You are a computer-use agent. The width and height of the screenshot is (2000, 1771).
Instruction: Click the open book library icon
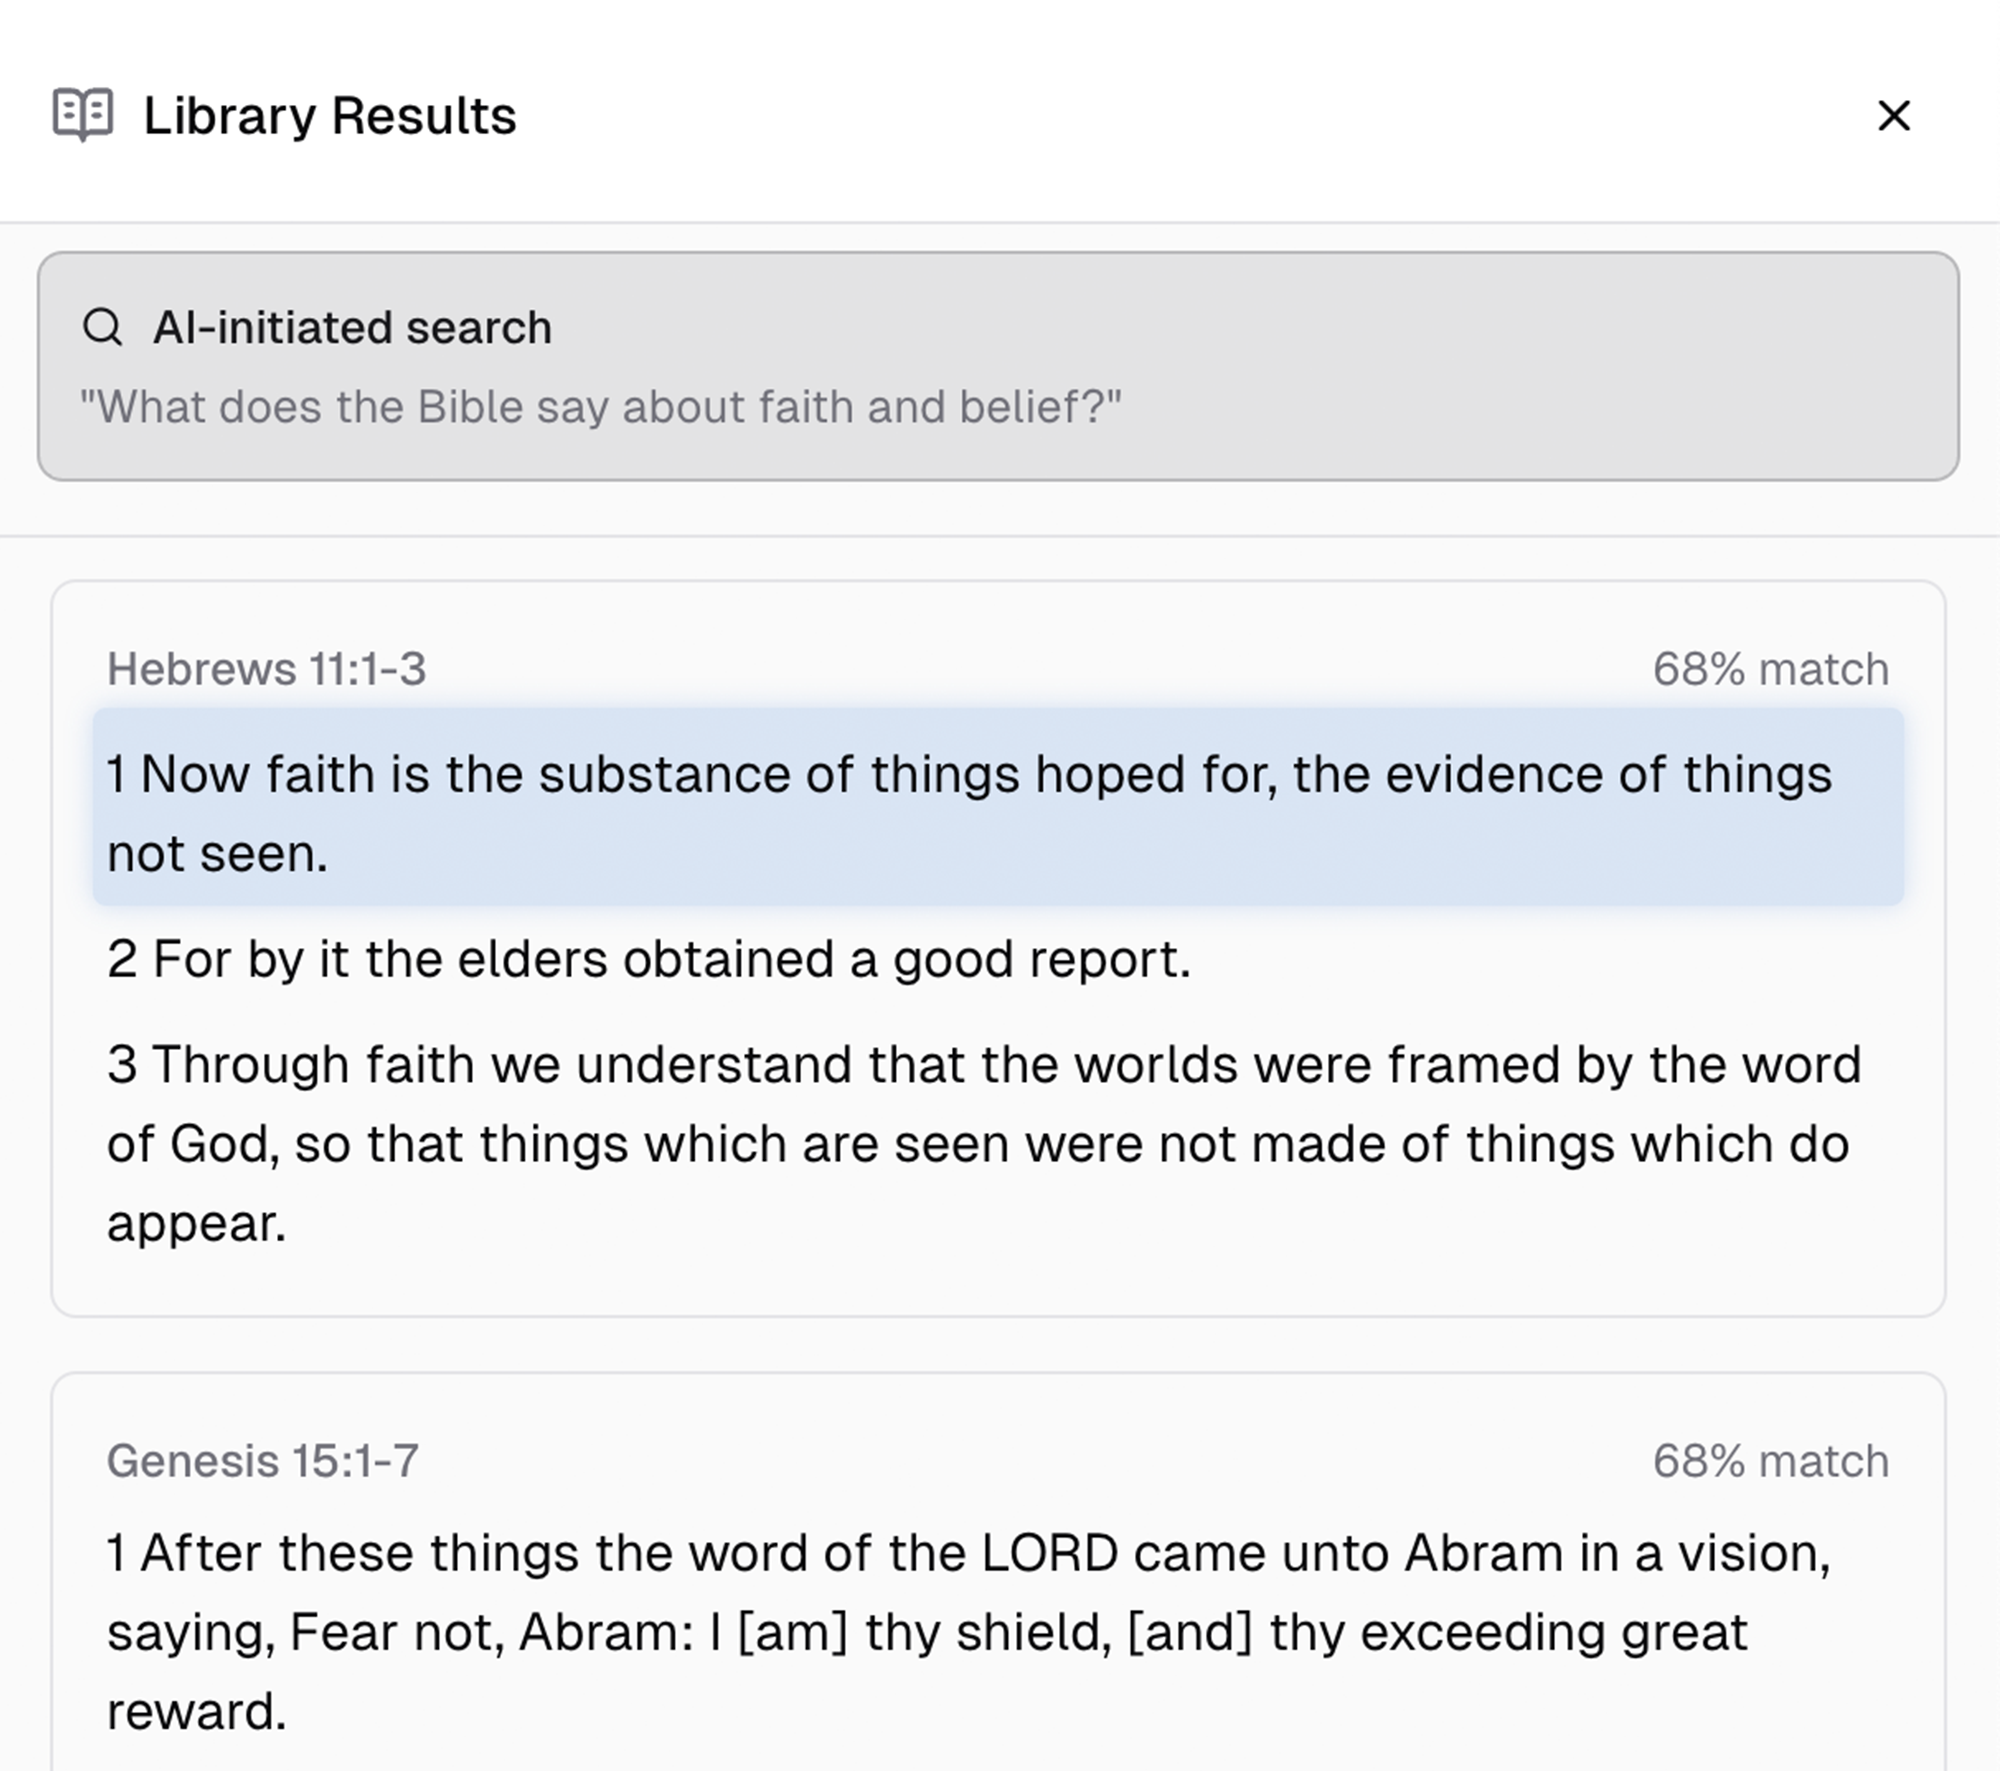pos(83,115)
